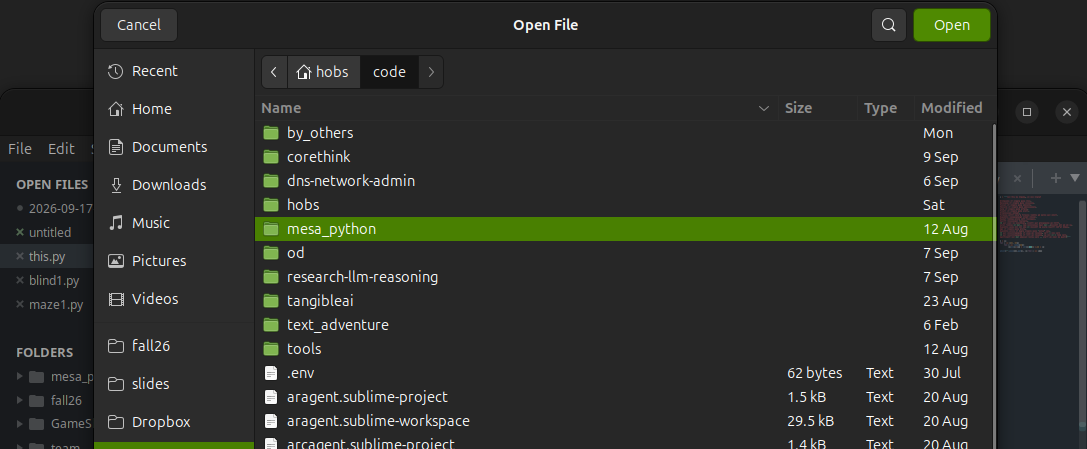Sort files by the Type column header
This screenshot has width=1087, height=449.
click(885, 108)
